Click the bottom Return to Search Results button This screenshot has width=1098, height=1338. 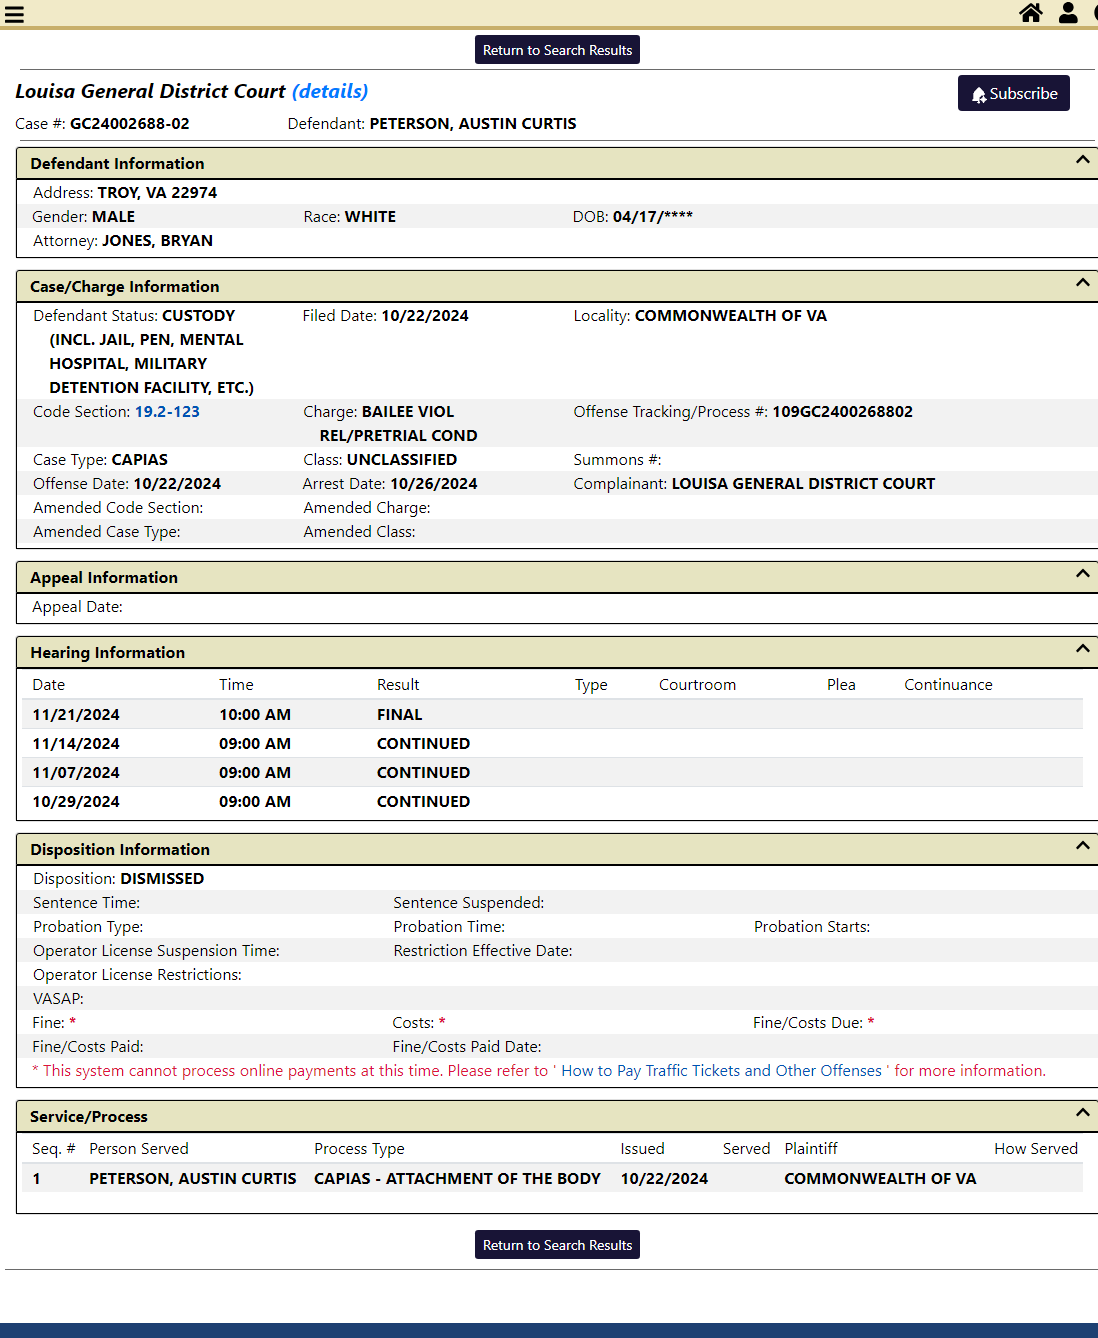coord(557,1245)
